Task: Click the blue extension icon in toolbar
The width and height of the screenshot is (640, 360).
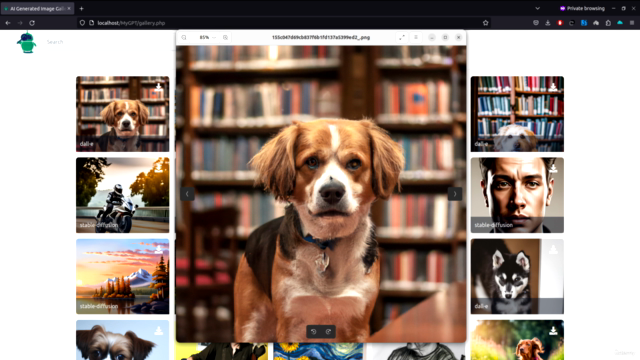Action: coord(584,23)
